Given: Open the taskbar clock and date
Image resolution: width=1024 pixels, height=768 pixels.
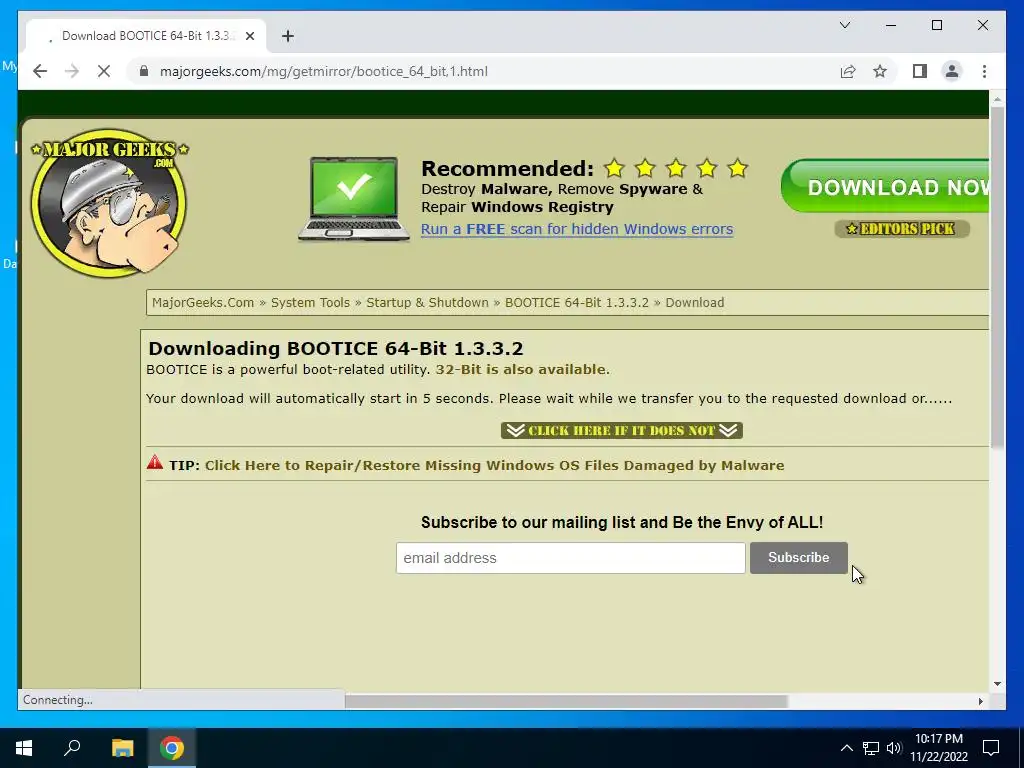Looking at the screenshot, I should [x=938, y=748].
